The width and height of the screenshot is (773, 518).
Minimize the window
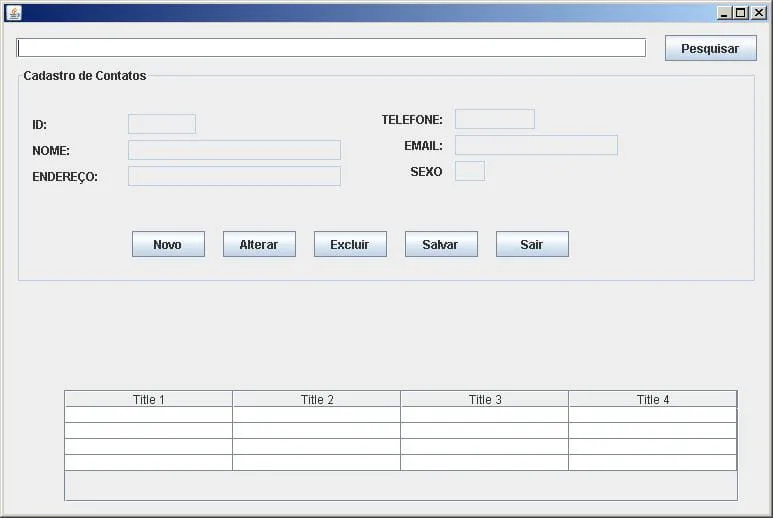[724, 13]
